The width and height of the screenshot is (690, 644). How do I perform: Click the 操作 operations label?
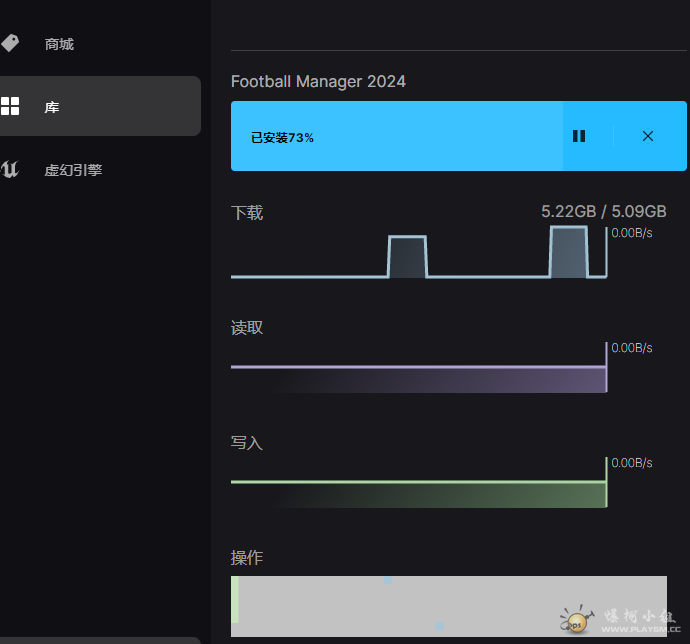coord(247,558)
